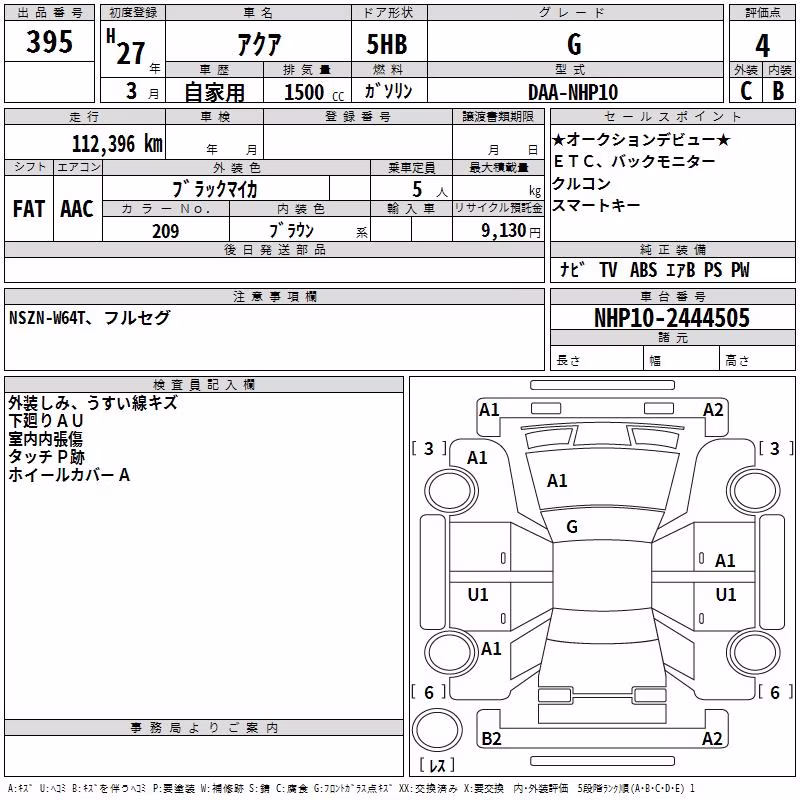The image size is (800, 800).
Task: Click エアB in genuine equipment
Action: tap(681, 269)
